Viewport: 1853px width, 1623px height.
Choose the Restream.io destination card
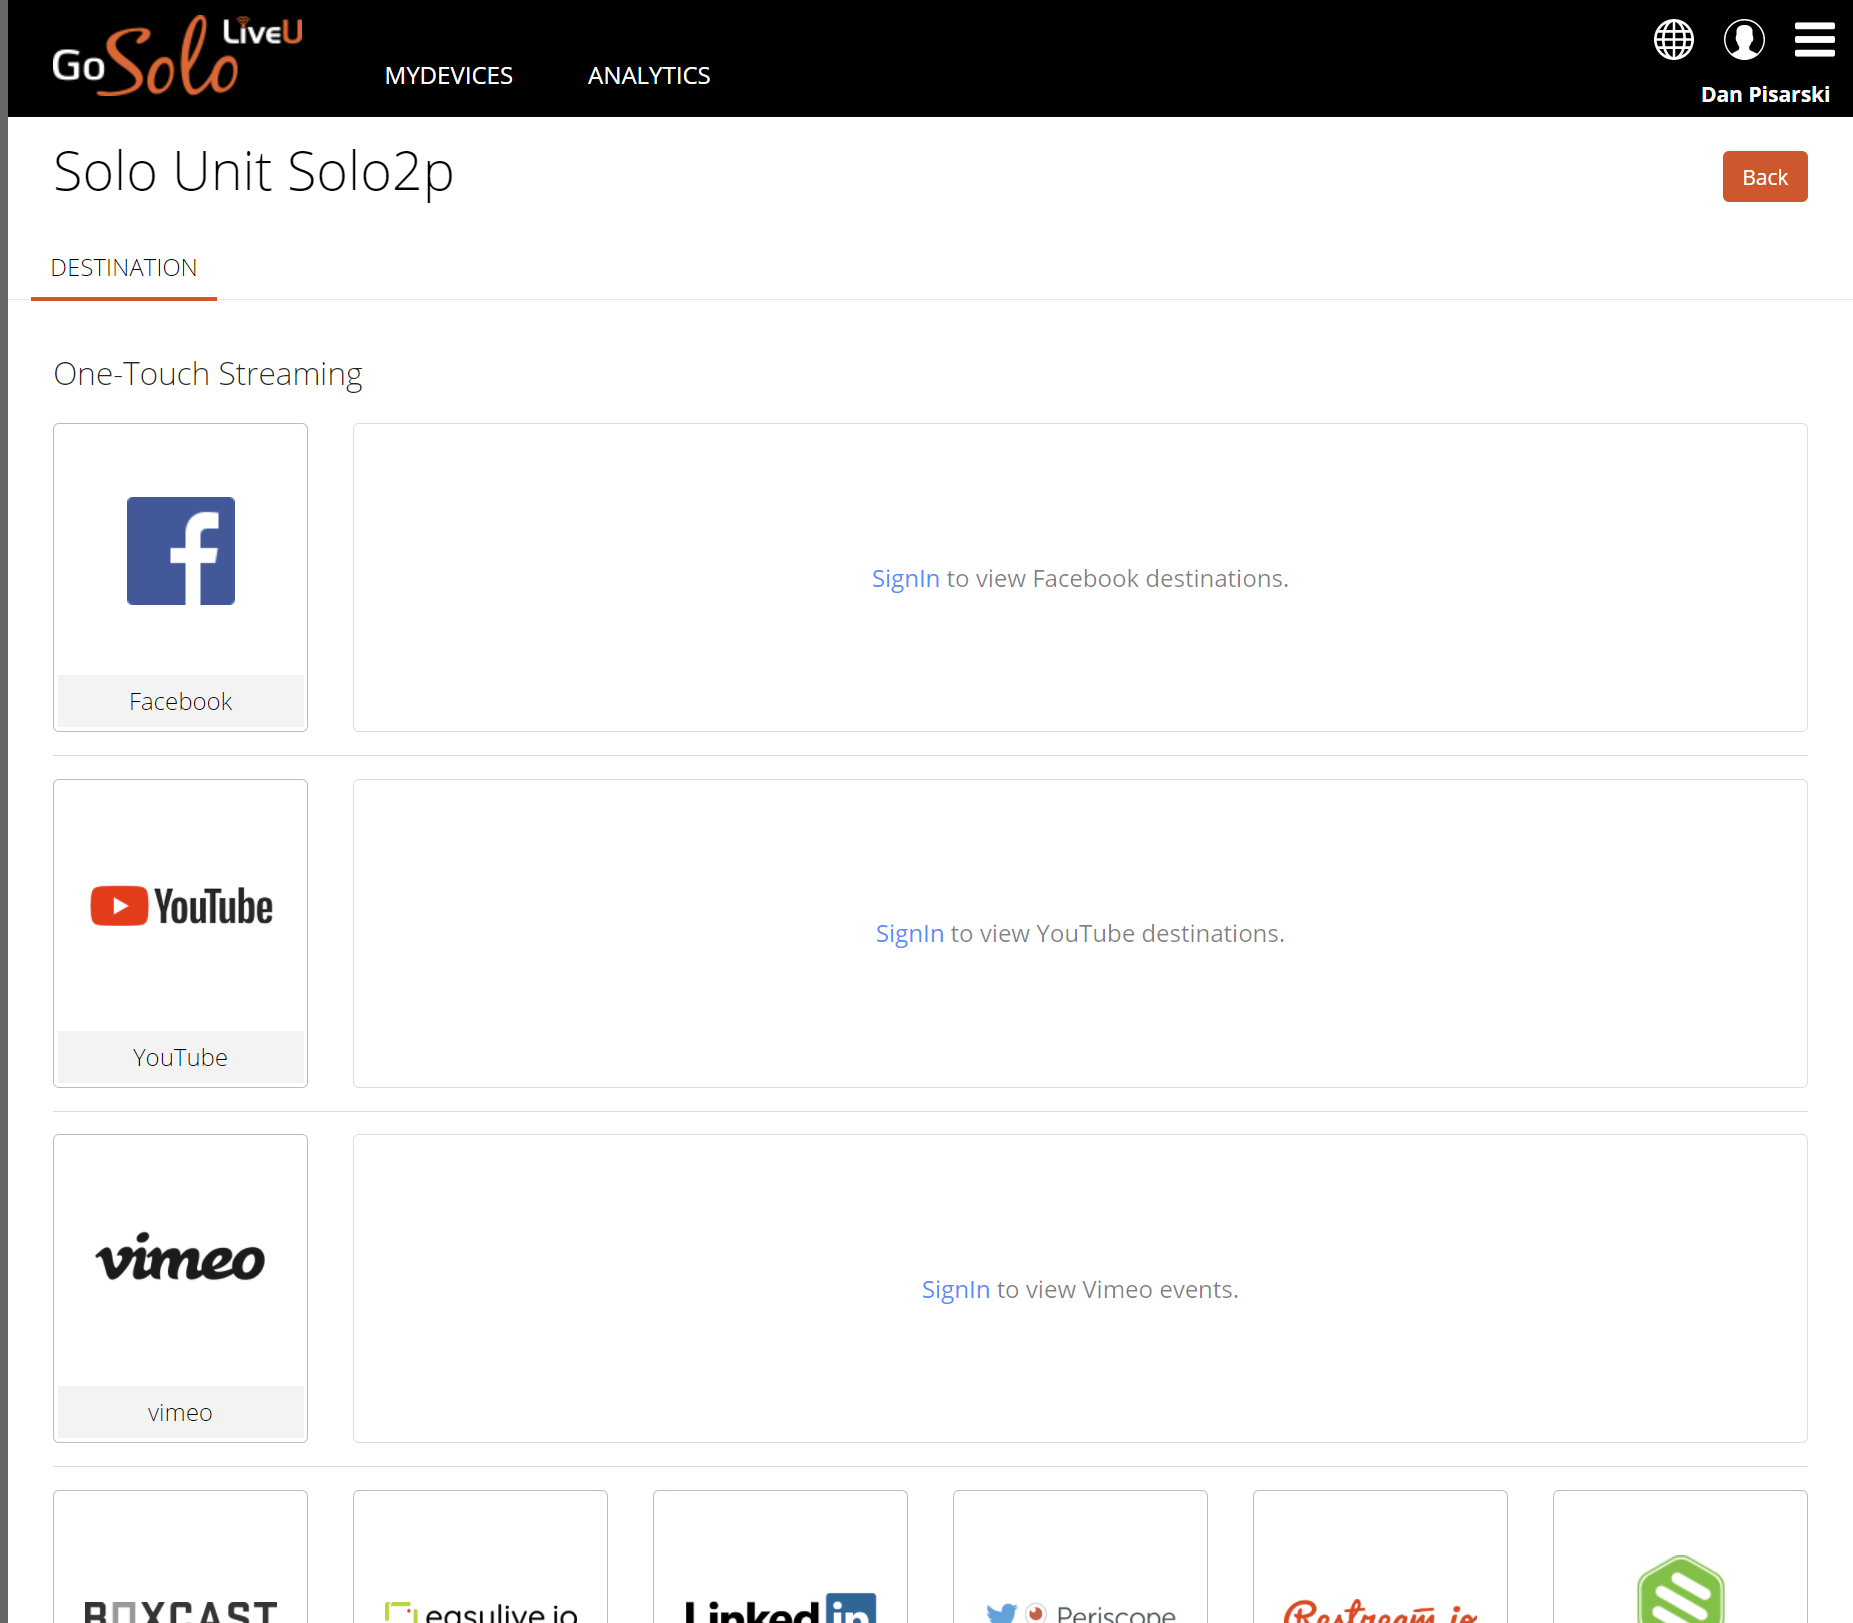coord(1381,1557)
